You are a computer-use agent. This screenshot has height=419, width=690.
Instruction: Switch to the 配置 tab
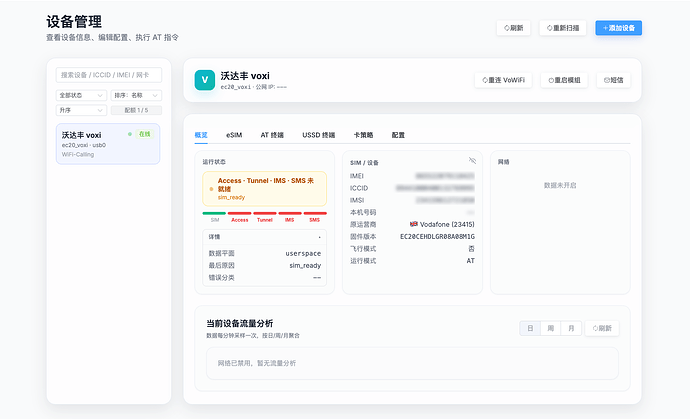[x=398, y=135]
